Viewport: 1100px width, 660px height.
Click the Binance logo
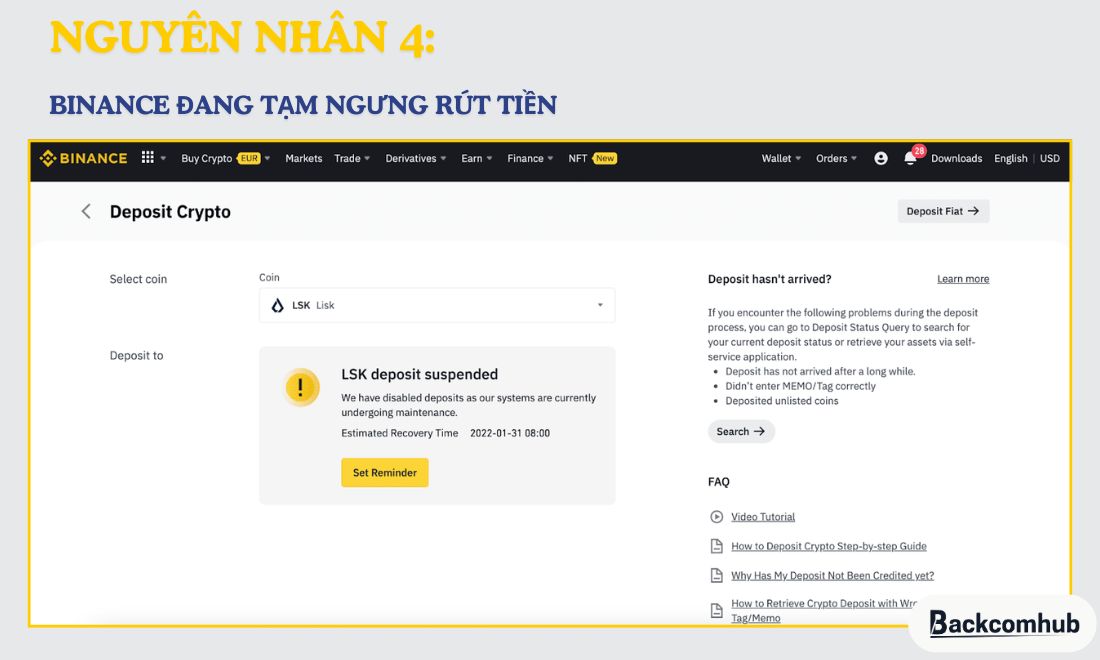click(x=83, y=159)
